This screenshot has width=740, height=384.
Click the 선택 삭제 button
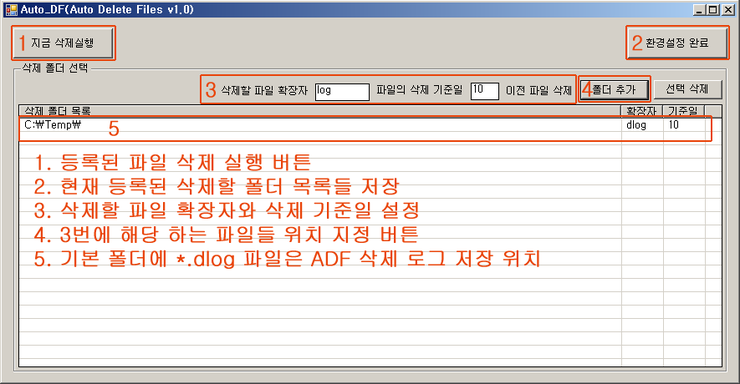tap(688, 89)
